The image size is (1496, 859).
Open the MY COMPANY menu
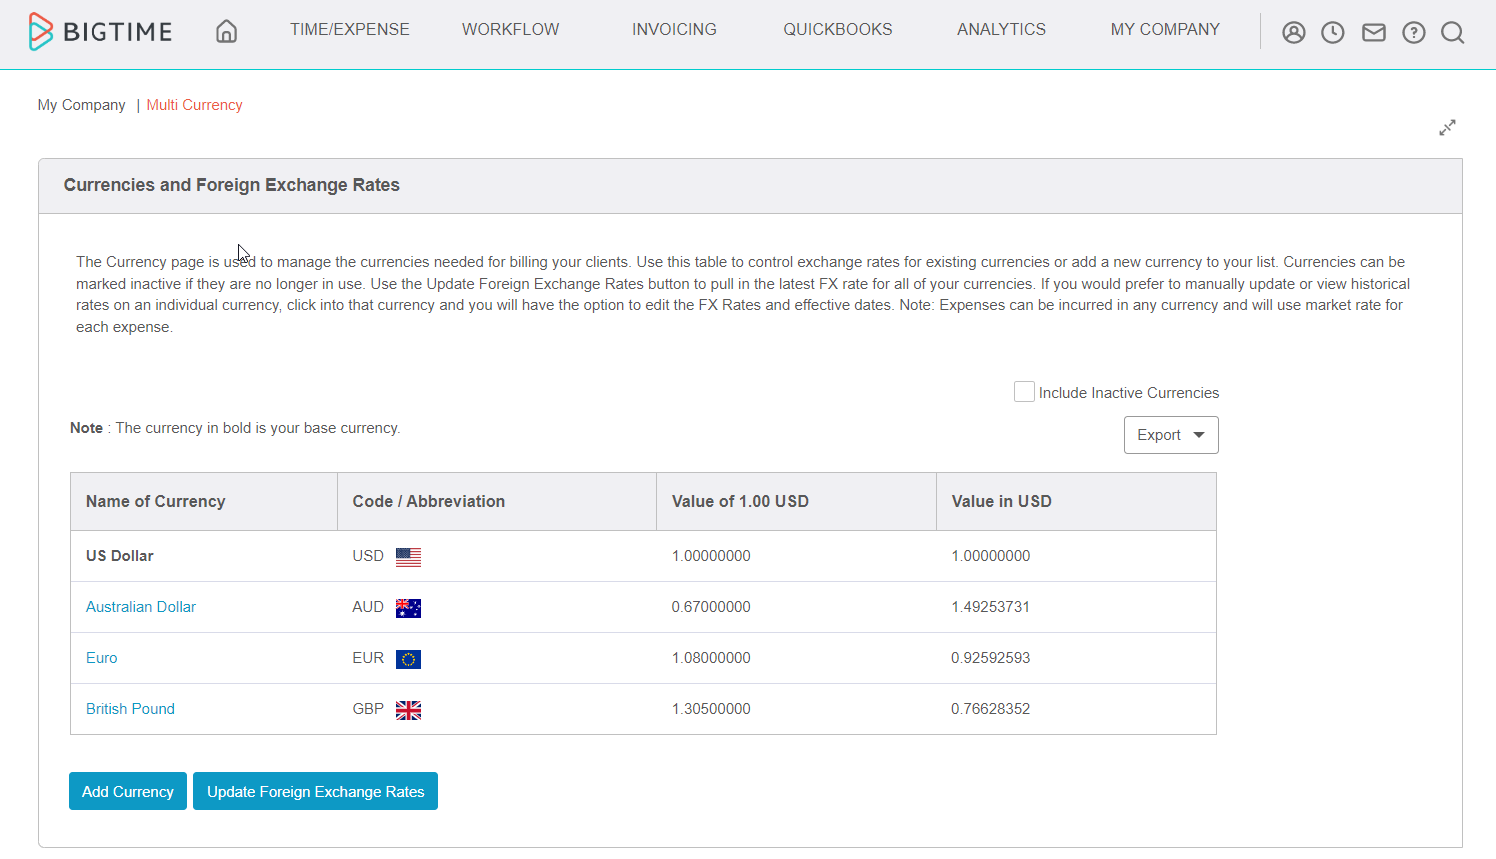[x=1165, y=30]
